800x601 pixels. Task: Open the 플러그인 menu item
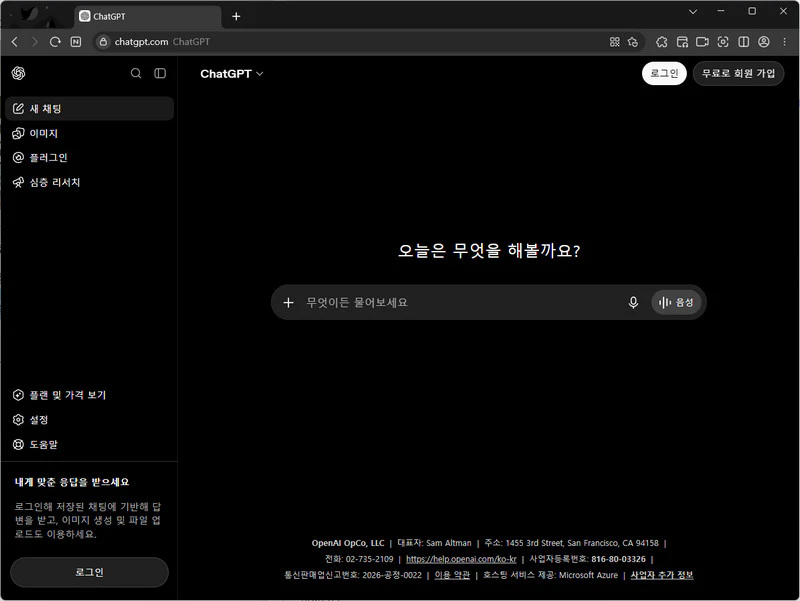(89, 158)
